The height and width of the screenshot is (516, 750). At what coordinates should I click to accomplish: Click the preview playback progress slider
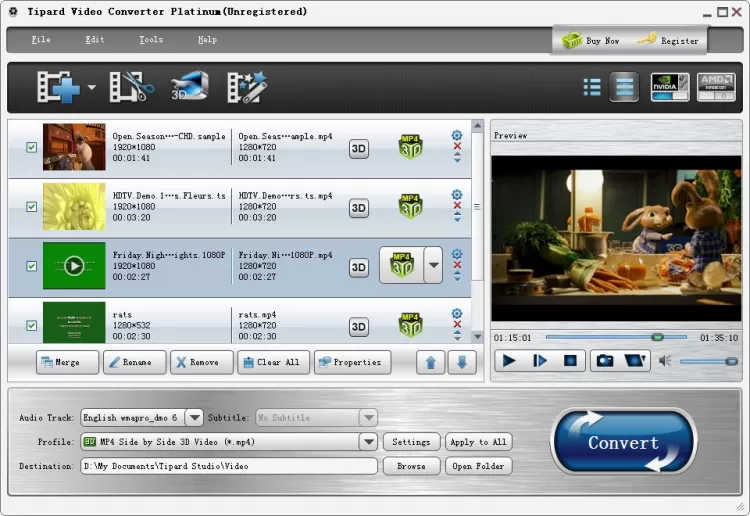pyautogui.click(x=616, y=337)
